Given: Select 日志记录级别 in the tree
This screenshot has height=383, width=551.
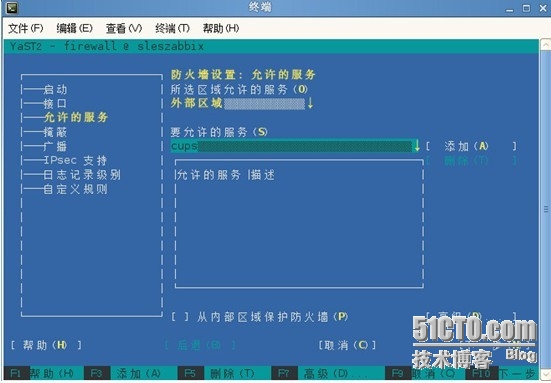Looking at the screenshot, I should (82, 175).
